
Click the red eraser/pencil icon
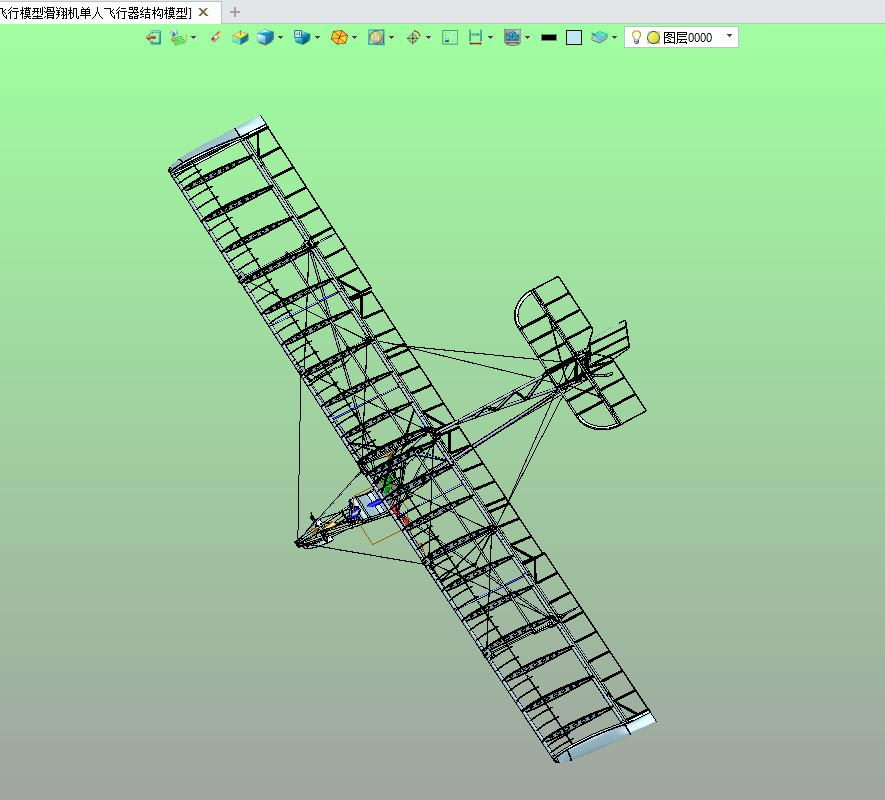(x=216, y=37)
